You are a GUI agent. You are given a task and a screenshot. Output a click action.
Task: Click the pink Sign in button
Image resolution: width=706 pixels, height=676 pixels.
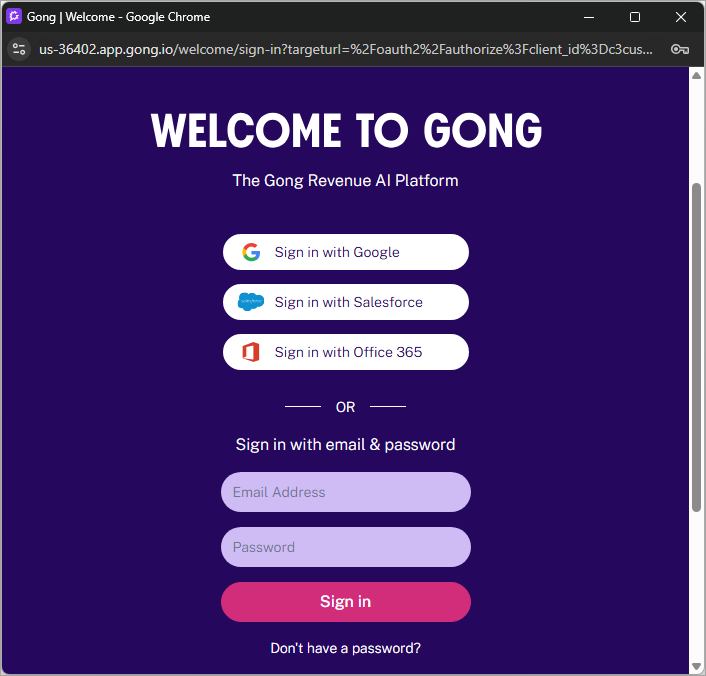click(346, 602)
